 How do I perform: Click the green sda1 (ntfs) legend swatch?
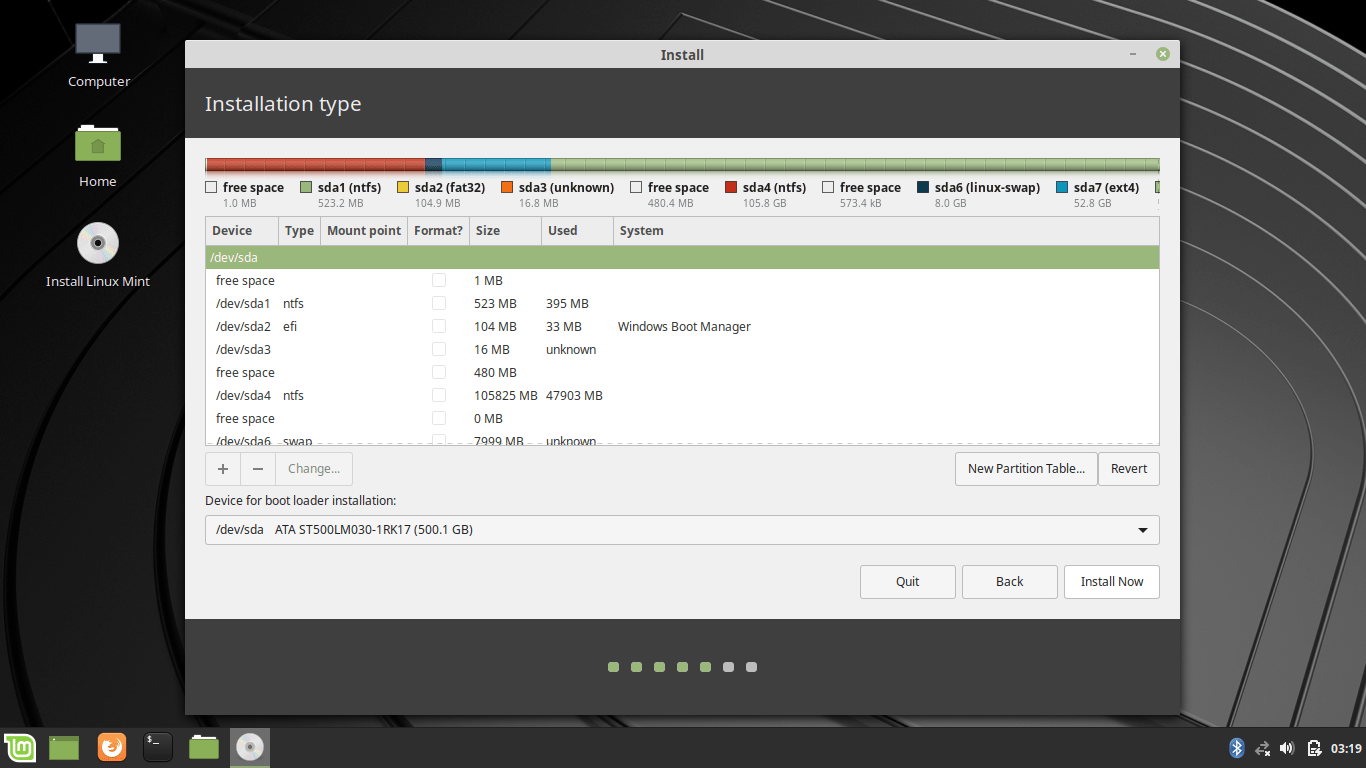coord(306,187)
